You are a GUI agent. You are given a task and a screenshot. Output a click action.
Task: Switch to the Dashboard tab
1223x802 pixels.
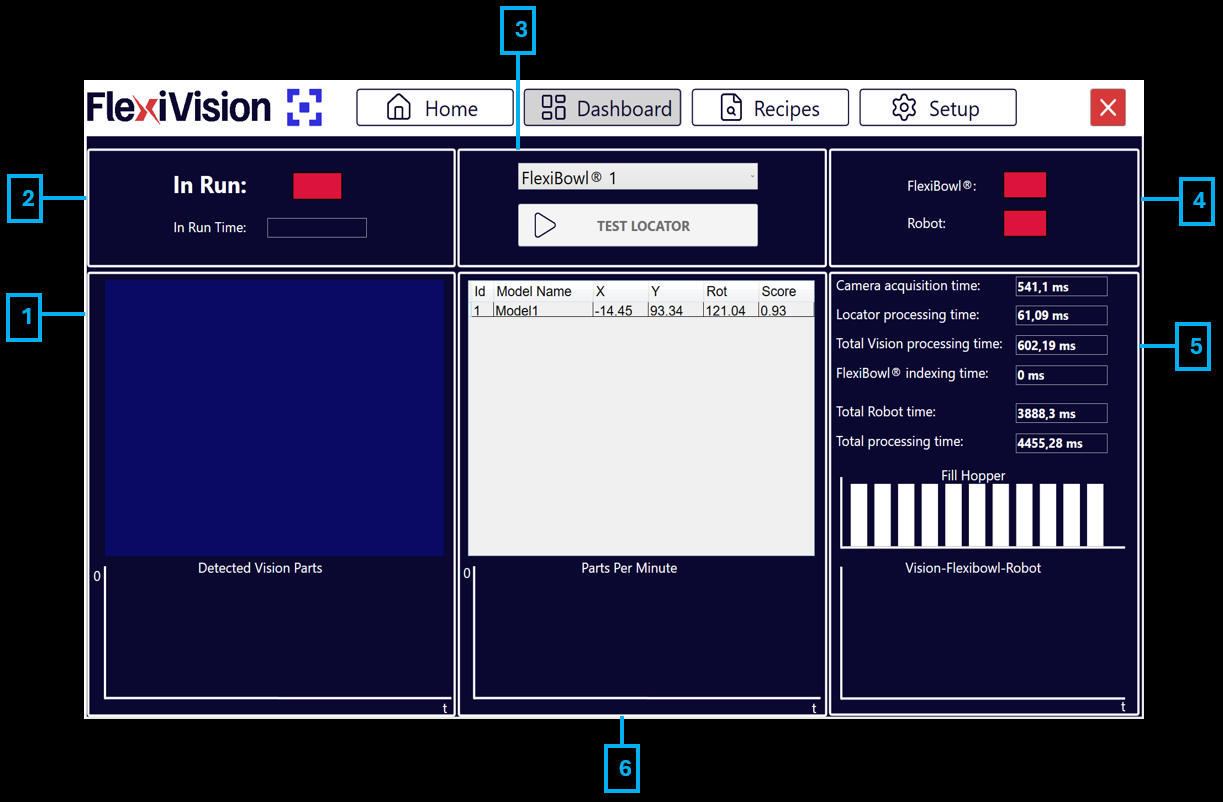click(603, 108)
